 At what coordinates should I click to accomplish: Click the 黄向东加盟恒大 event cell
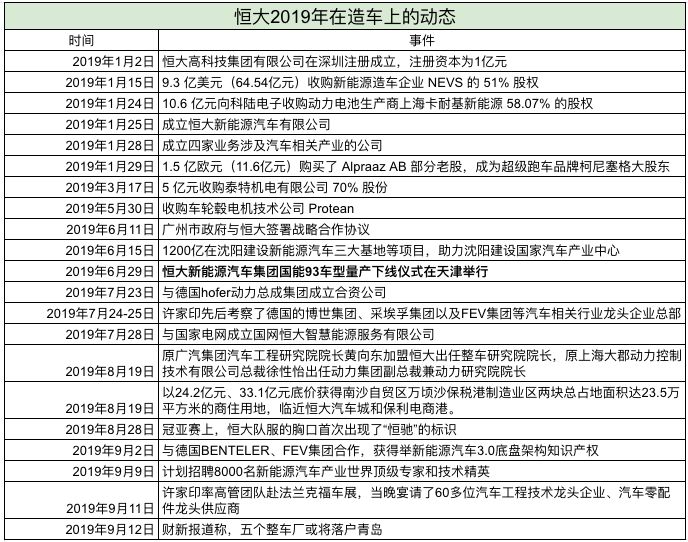pyautogui.click(x=421, y=363)
